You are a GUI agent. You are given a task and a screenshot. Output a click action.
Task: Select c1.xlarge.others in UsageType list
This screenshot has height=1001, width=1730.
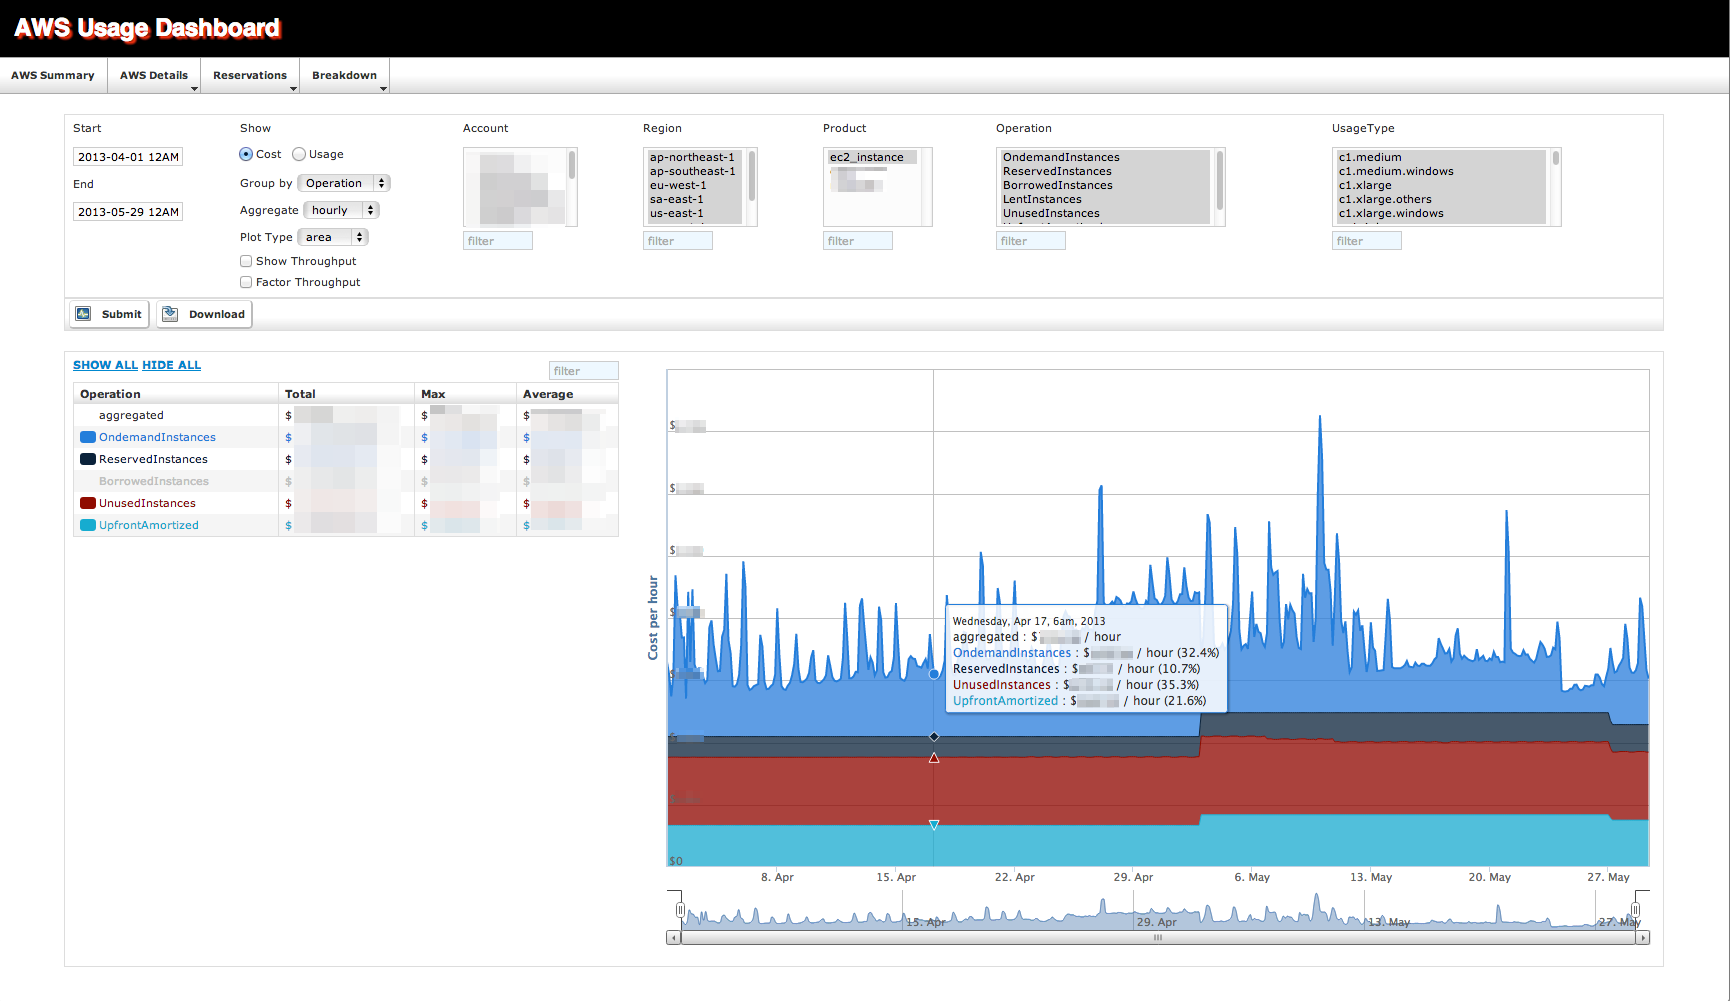(1441, 199)
